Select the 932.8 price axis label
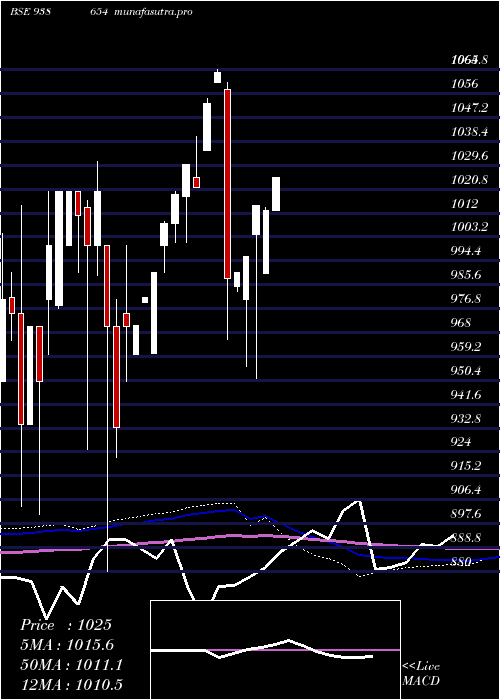 (x=466, y=418)
